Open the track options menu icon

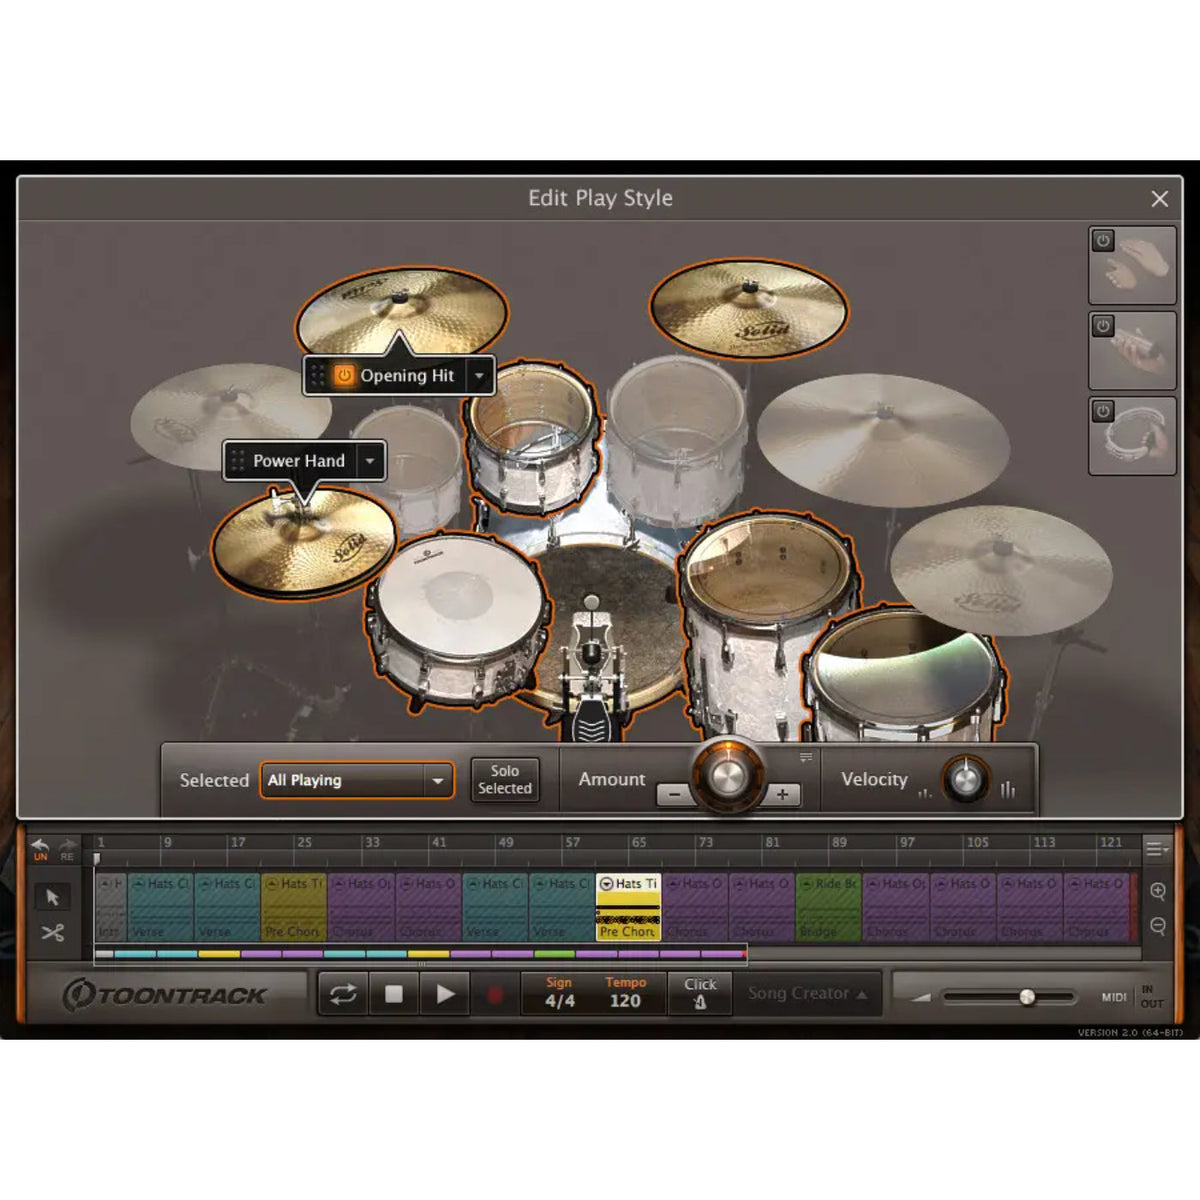coord(1157,849)
